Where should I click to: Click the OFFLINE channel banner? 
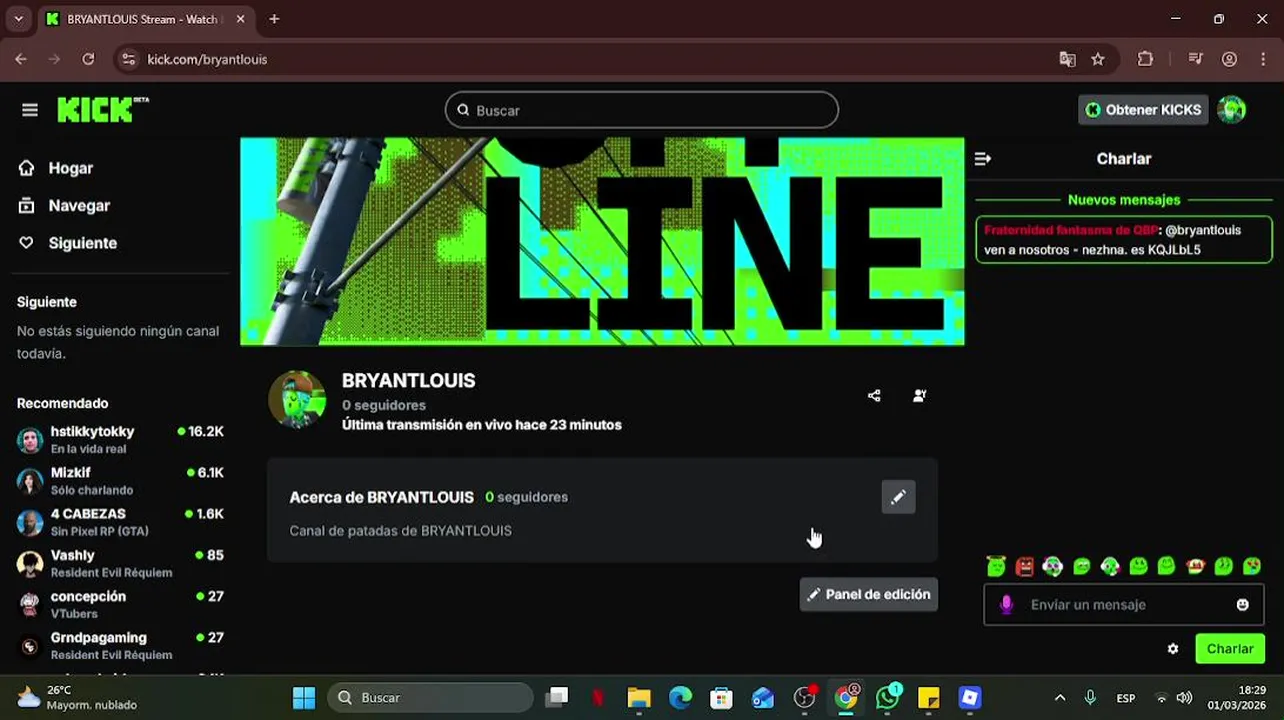click(602, 241)
